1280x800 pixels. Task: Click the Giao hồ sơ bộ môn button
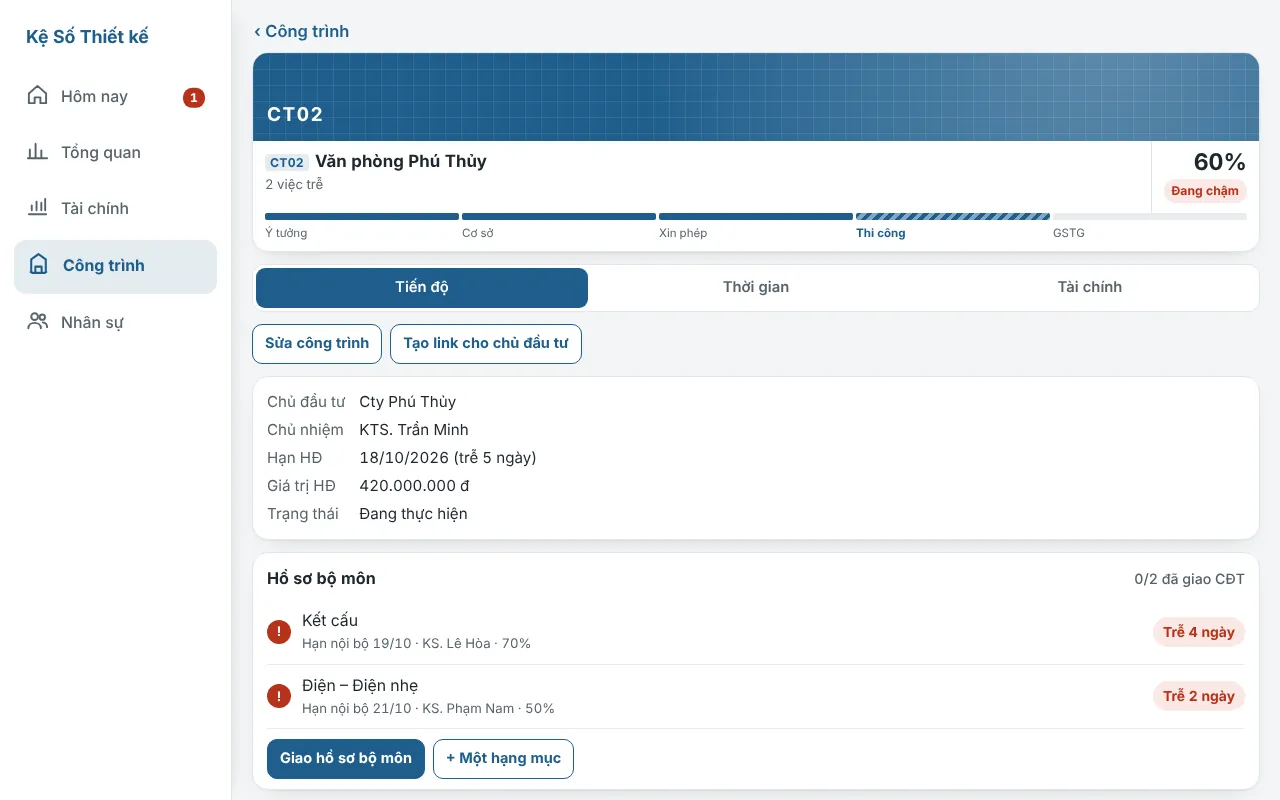tap(346, 759)
